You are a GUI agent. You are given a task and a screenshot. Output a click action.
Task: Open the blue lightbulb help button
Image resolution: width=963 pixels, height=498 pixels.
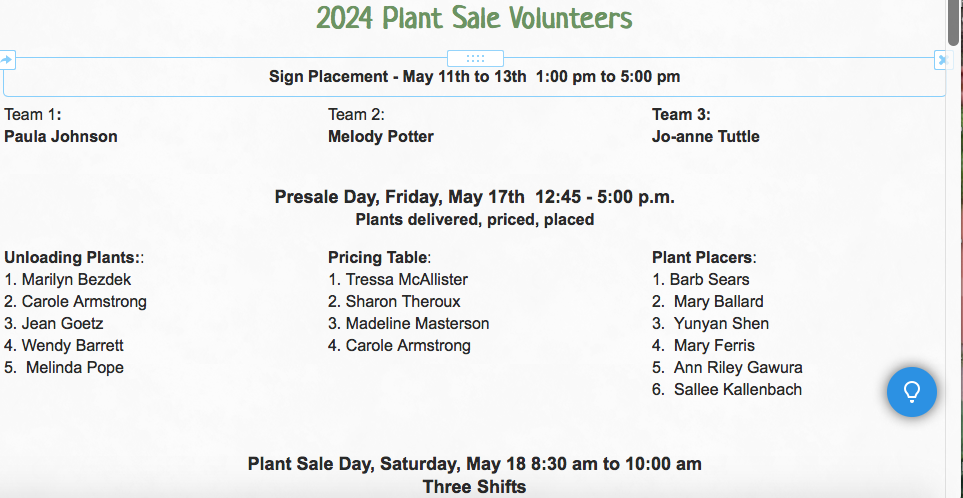(x=911, y=392)
